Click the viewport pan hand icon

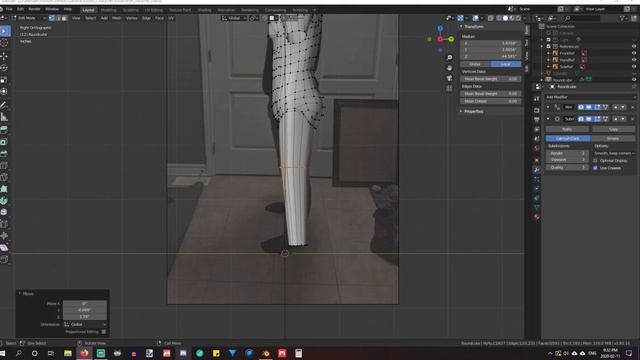(449, 68)
